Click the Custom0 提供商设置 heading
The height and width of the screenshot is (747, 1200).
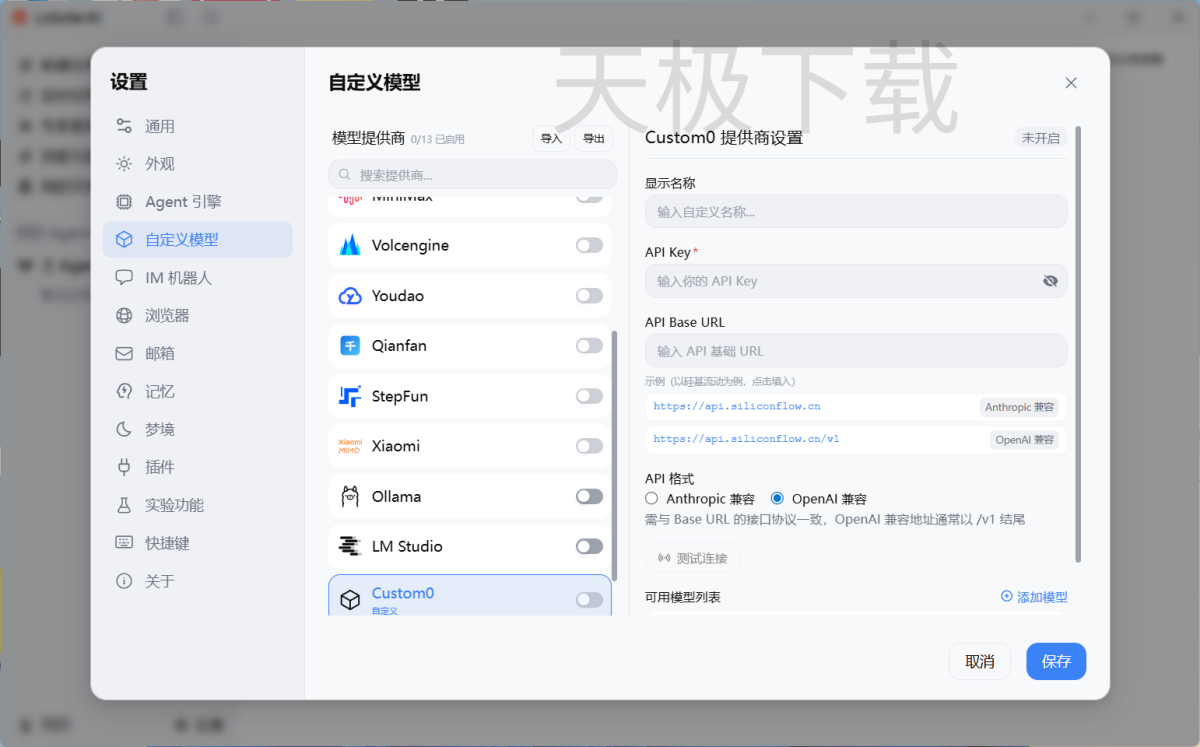(x=724, y=138)
